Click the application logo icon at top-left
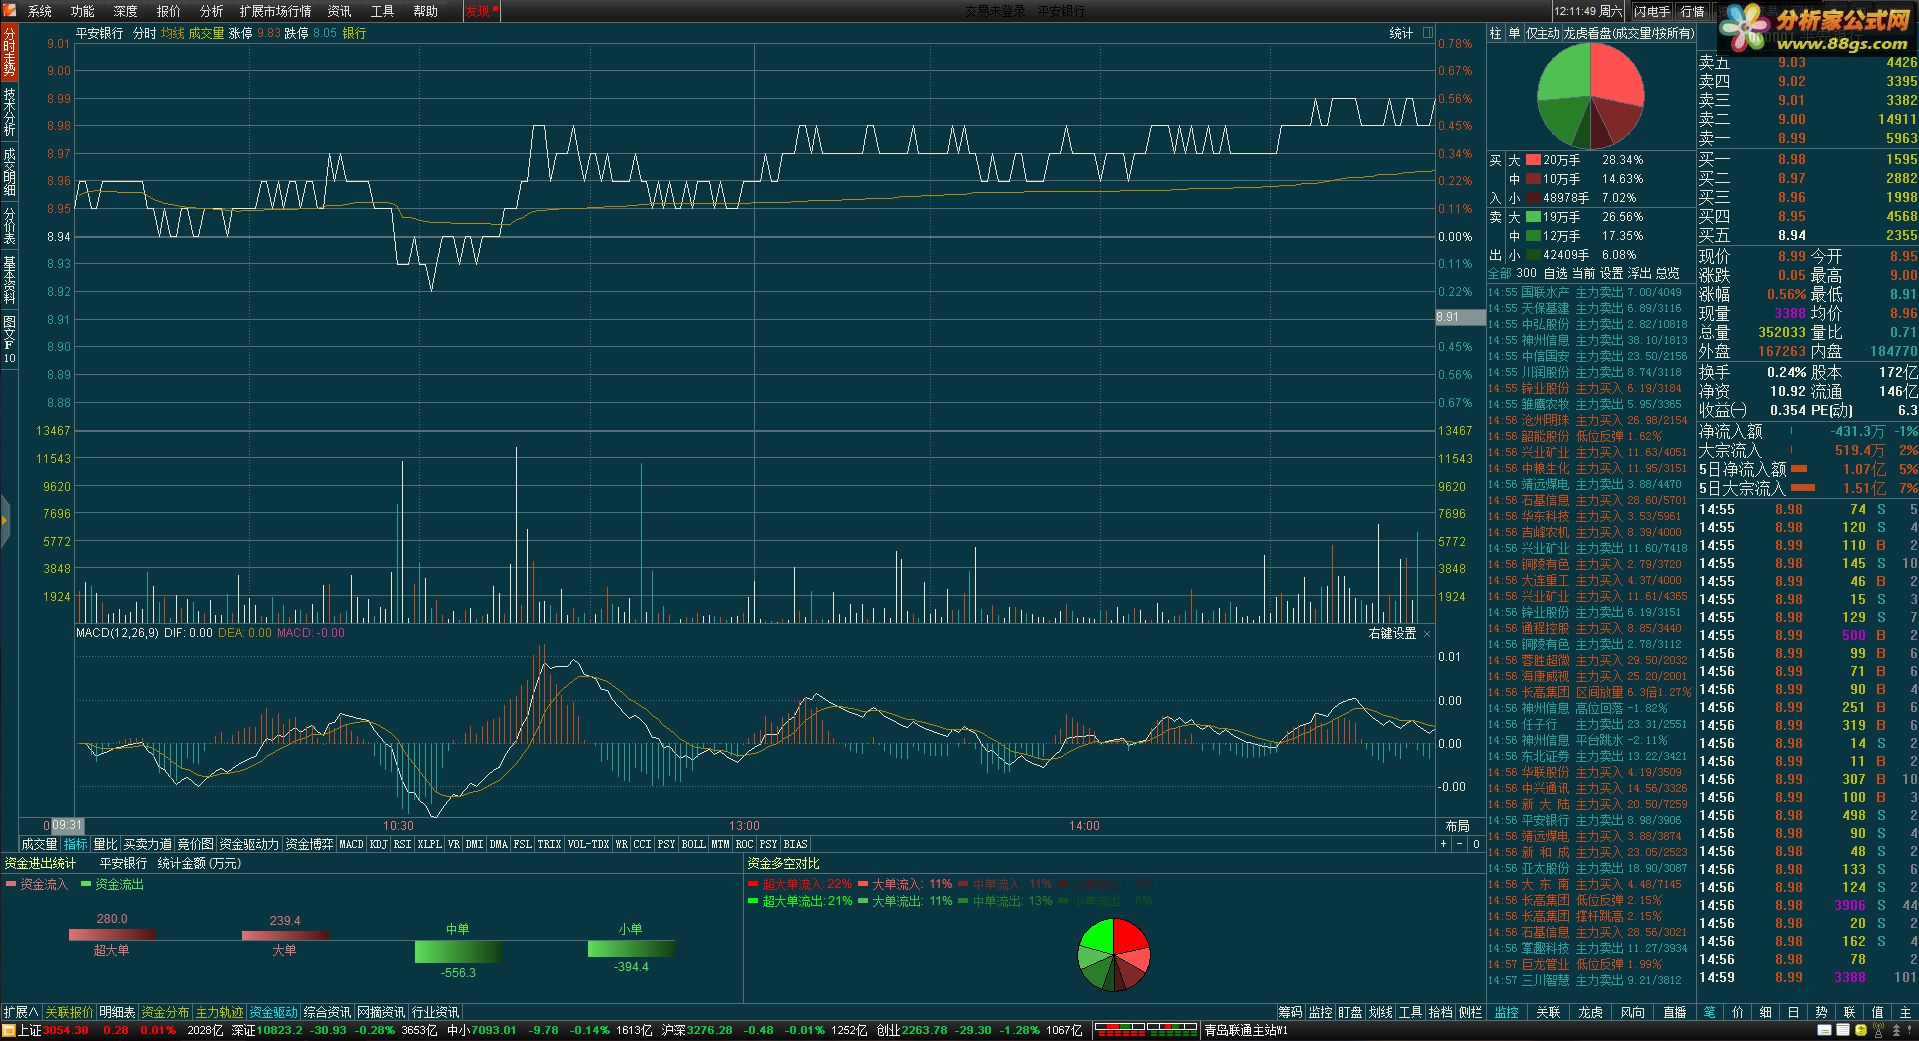 pyautogui.click(x=11, y=11)
